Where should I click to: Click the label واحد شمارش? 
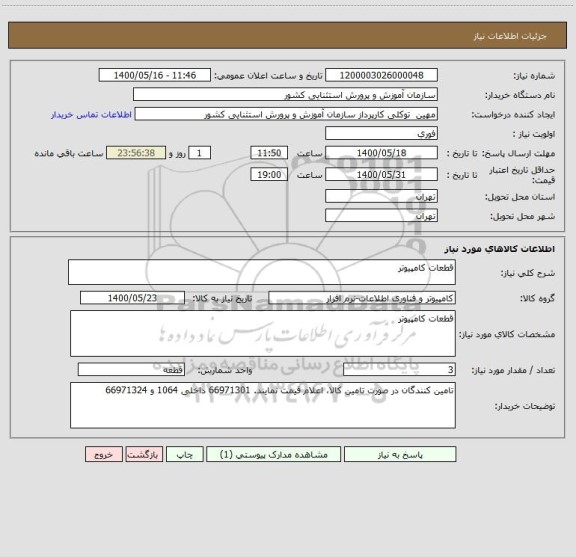pos(225,370)
